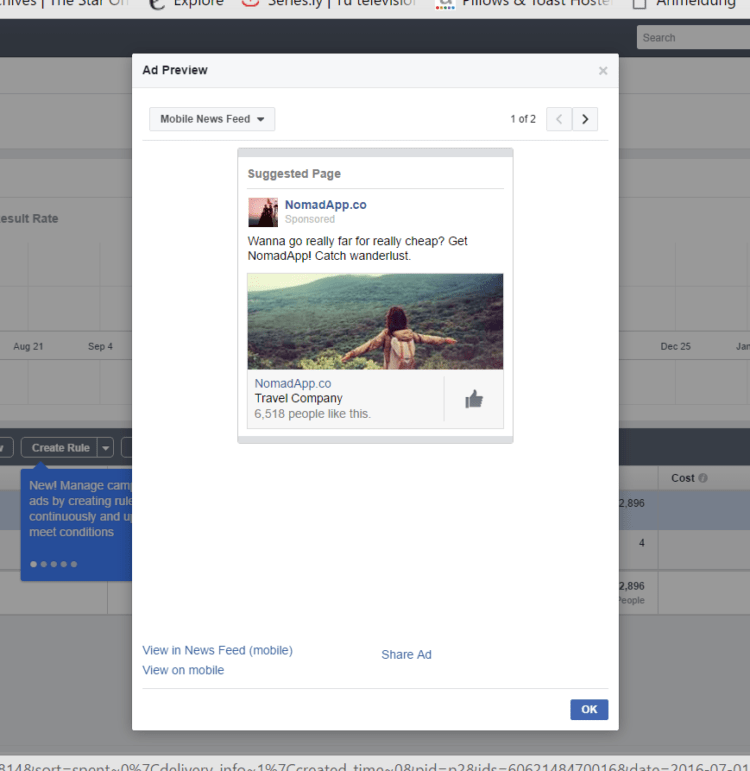The image size is (750, 771).
Task: Click the 1 of 2 preview counter
Action: (x=523, y=119)
